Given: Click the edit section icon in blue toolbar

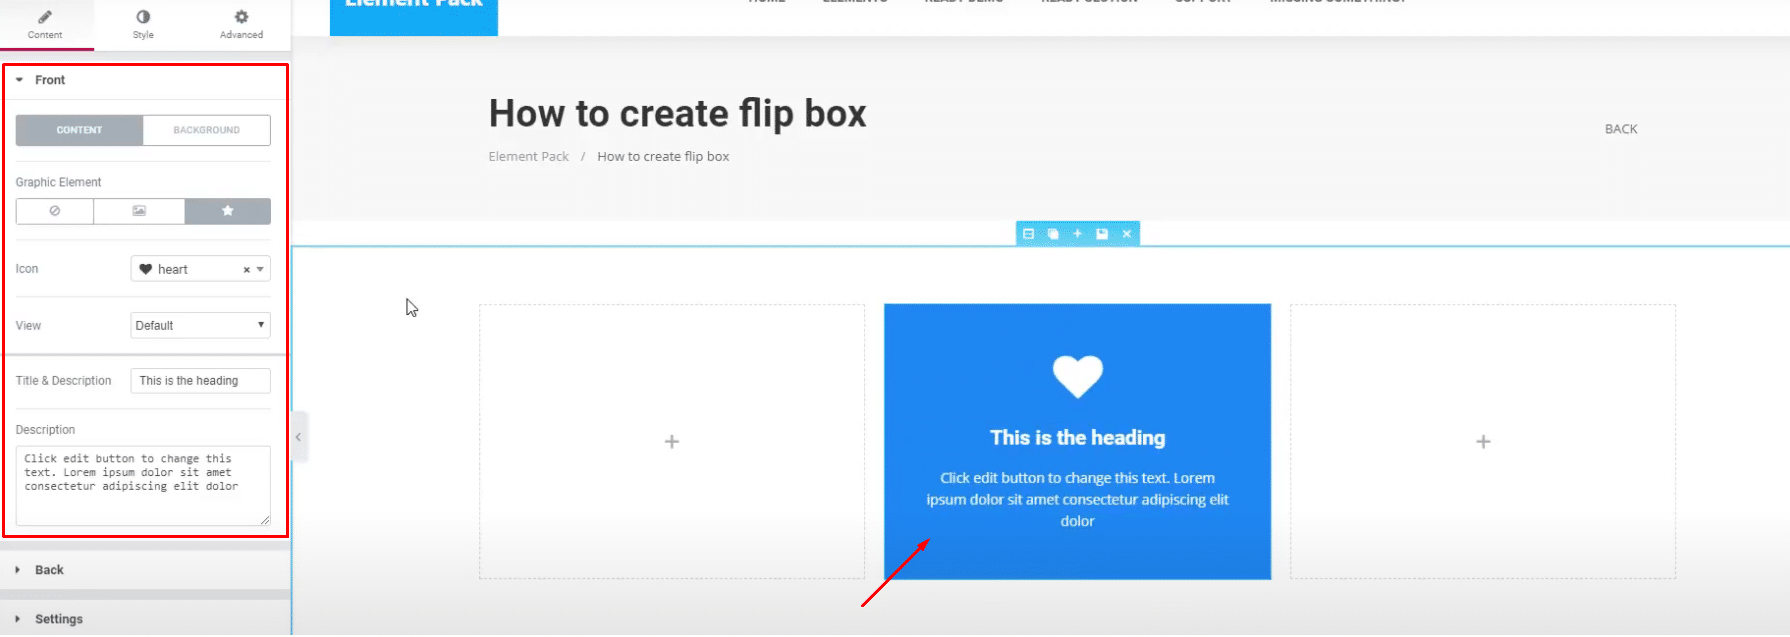Looking at the screenshot, I should [1028, 234].
